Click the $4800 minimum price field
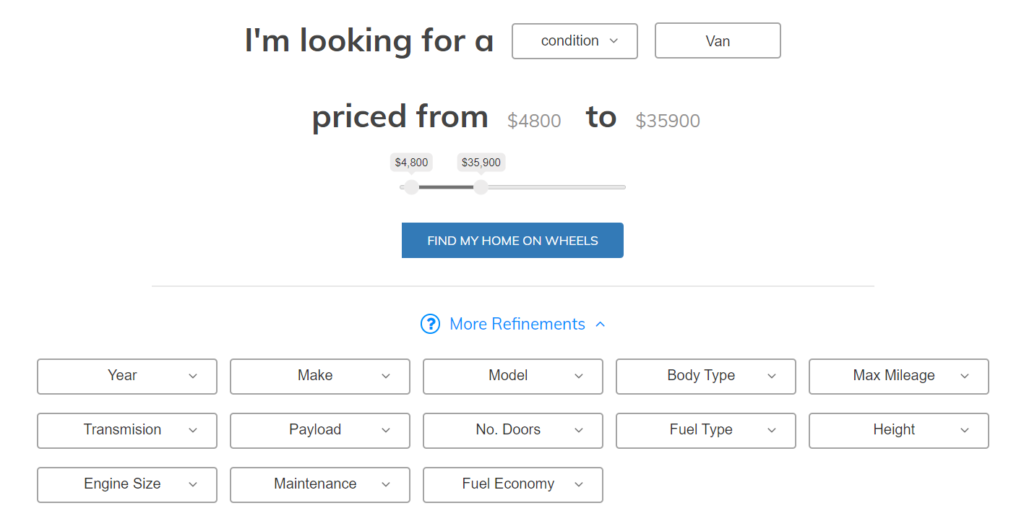The height and width of the screenshot is (511, 1024). [x=534, y=121]
